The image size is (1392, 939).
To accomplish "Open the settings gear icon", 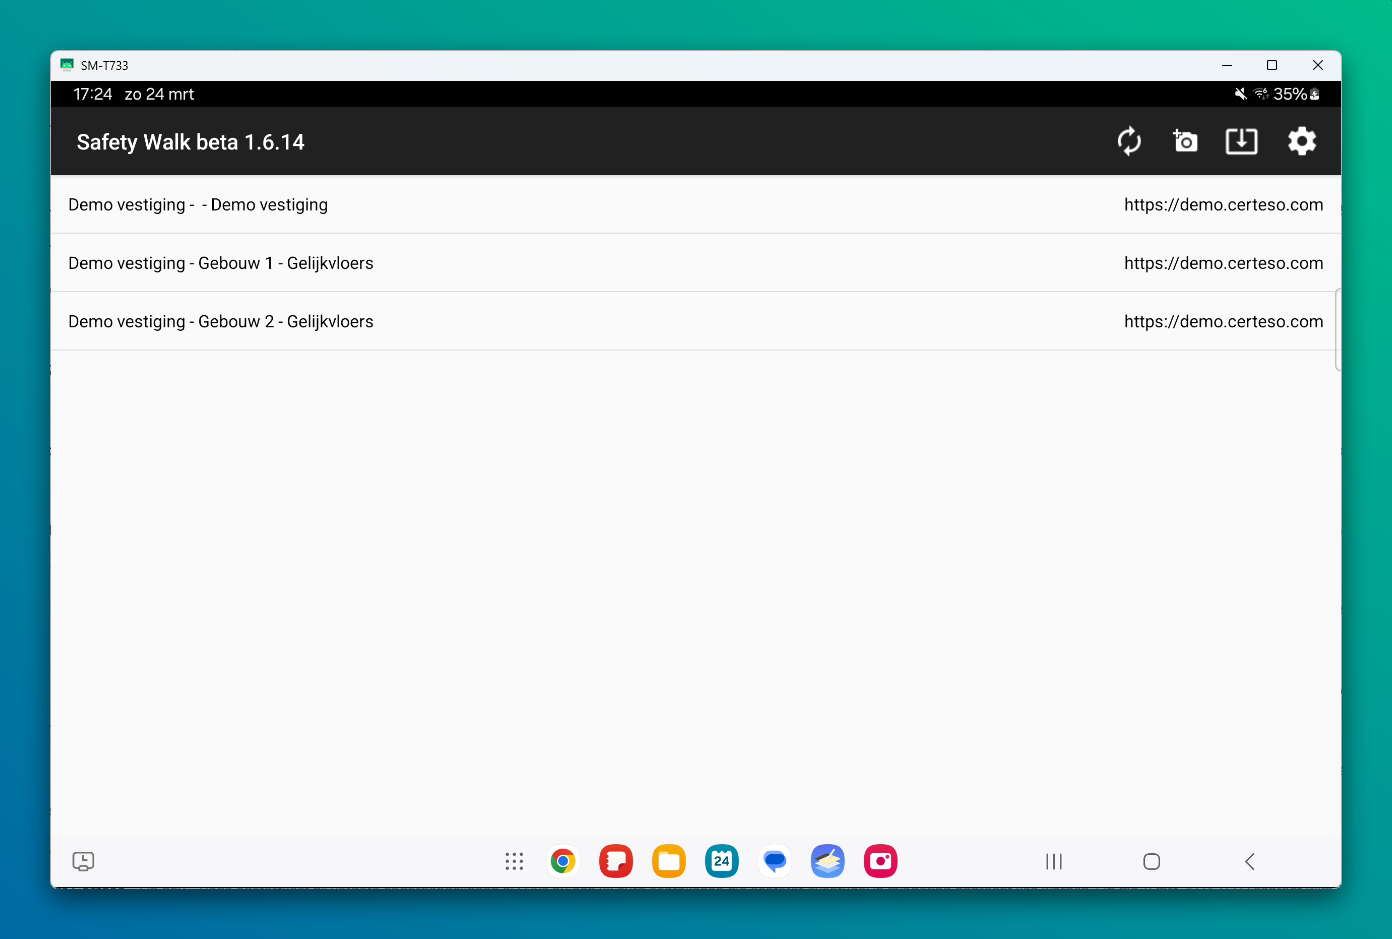I will click(1301, 141).
